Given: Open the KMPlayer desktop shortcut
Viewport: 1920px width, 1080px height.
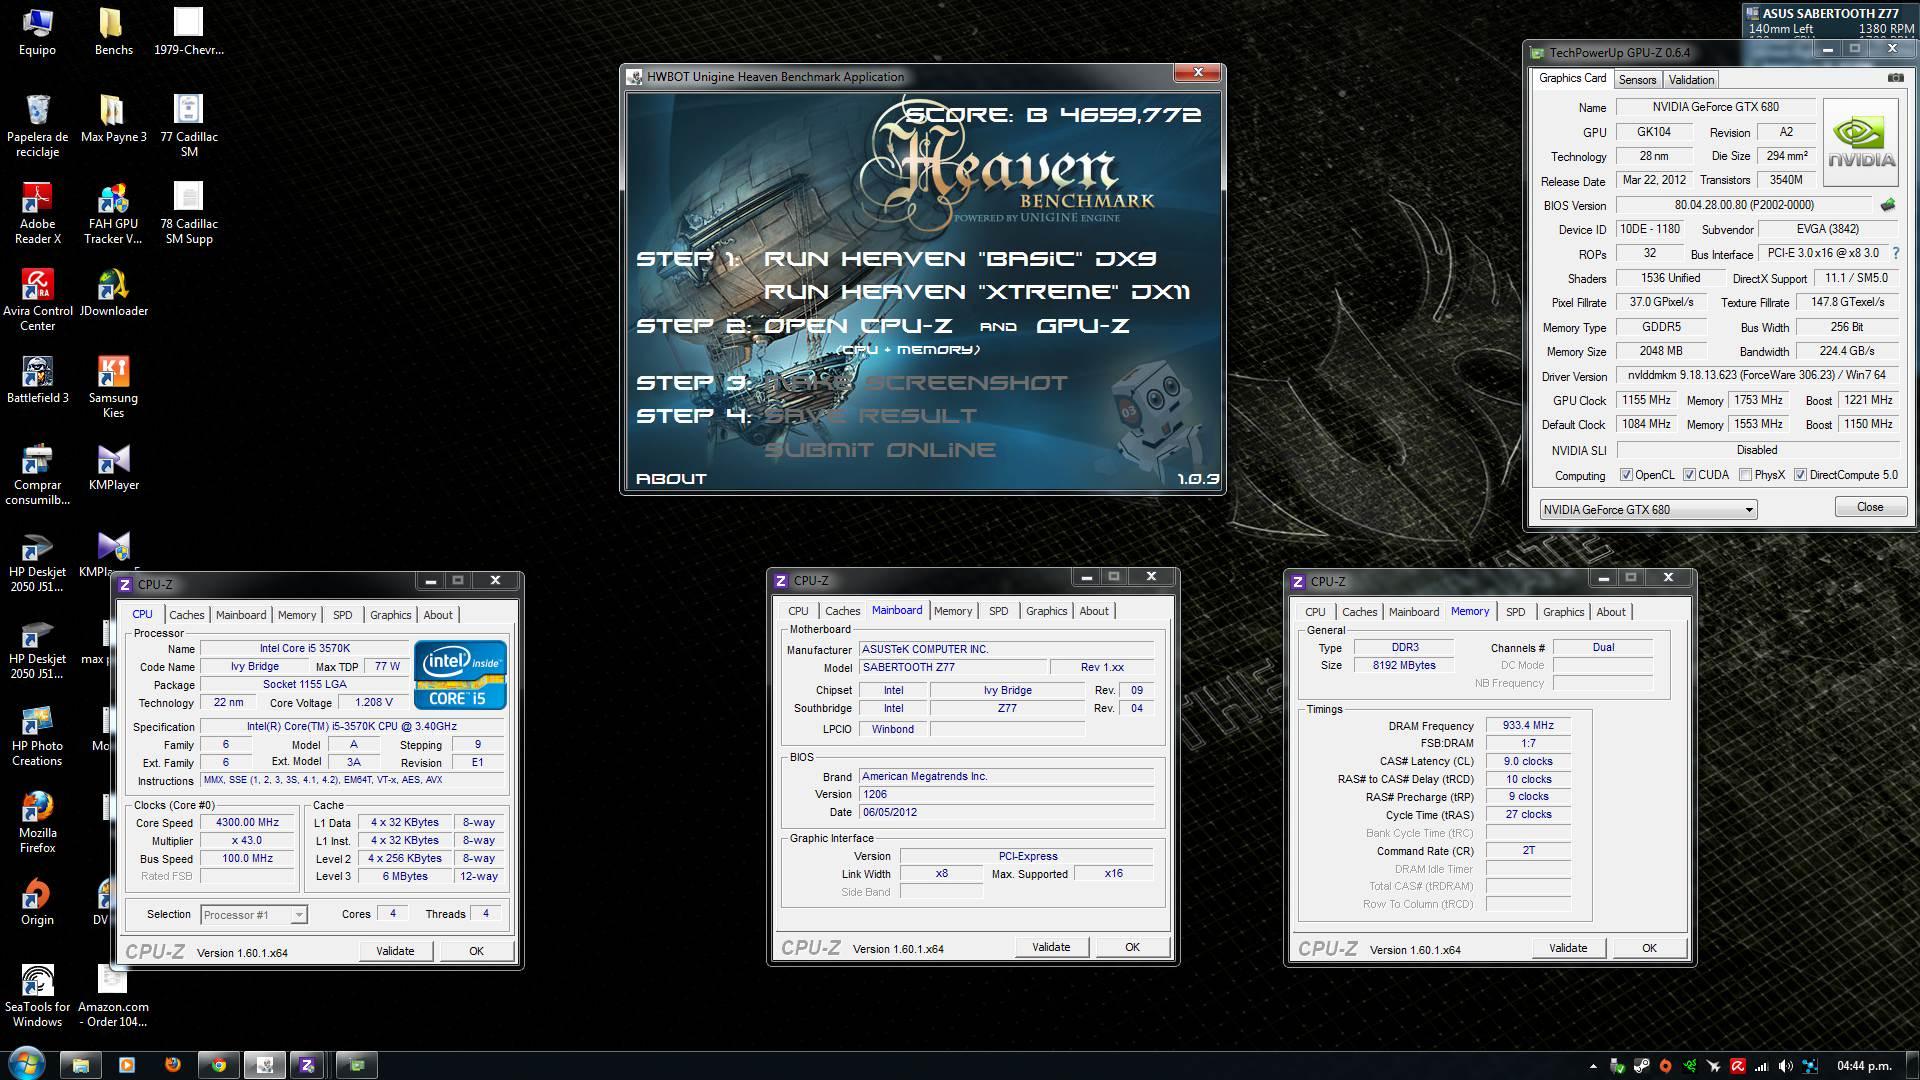Looking at the screenshot, I should coord(113,467).
